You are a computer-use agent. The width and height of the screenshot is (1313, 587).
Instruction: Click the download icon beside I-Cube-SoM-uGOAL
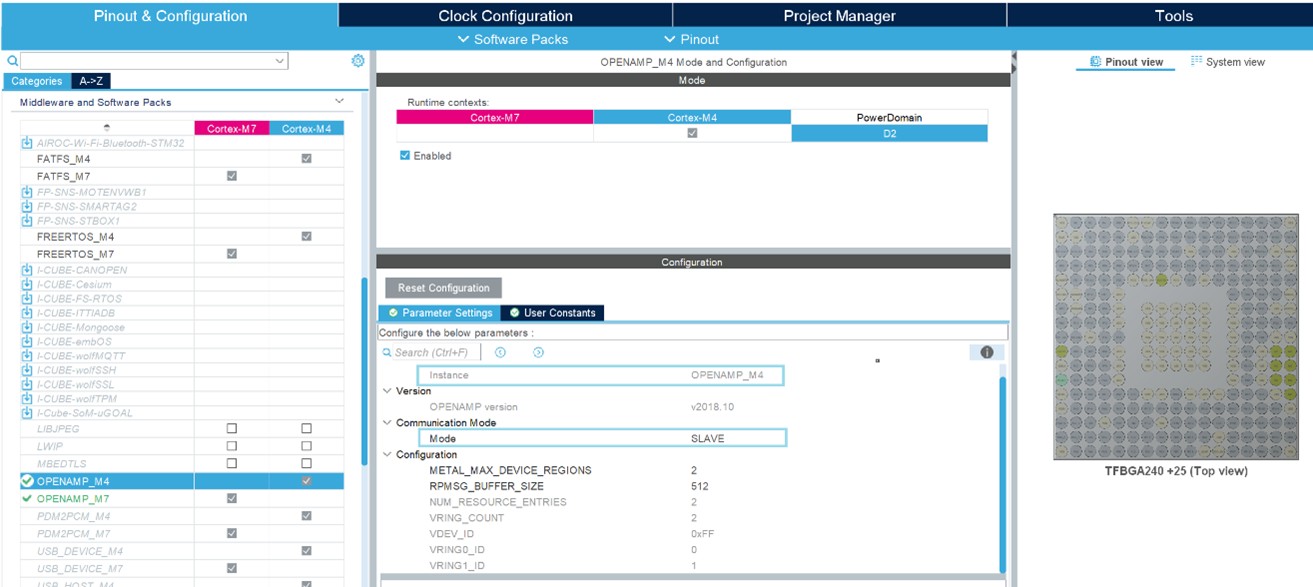(27, 413)
